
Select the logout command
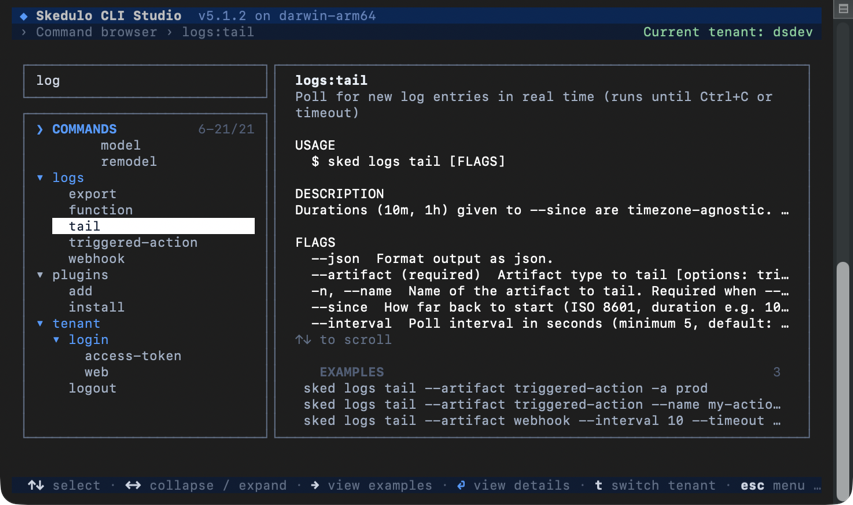[x=92, y=389]
